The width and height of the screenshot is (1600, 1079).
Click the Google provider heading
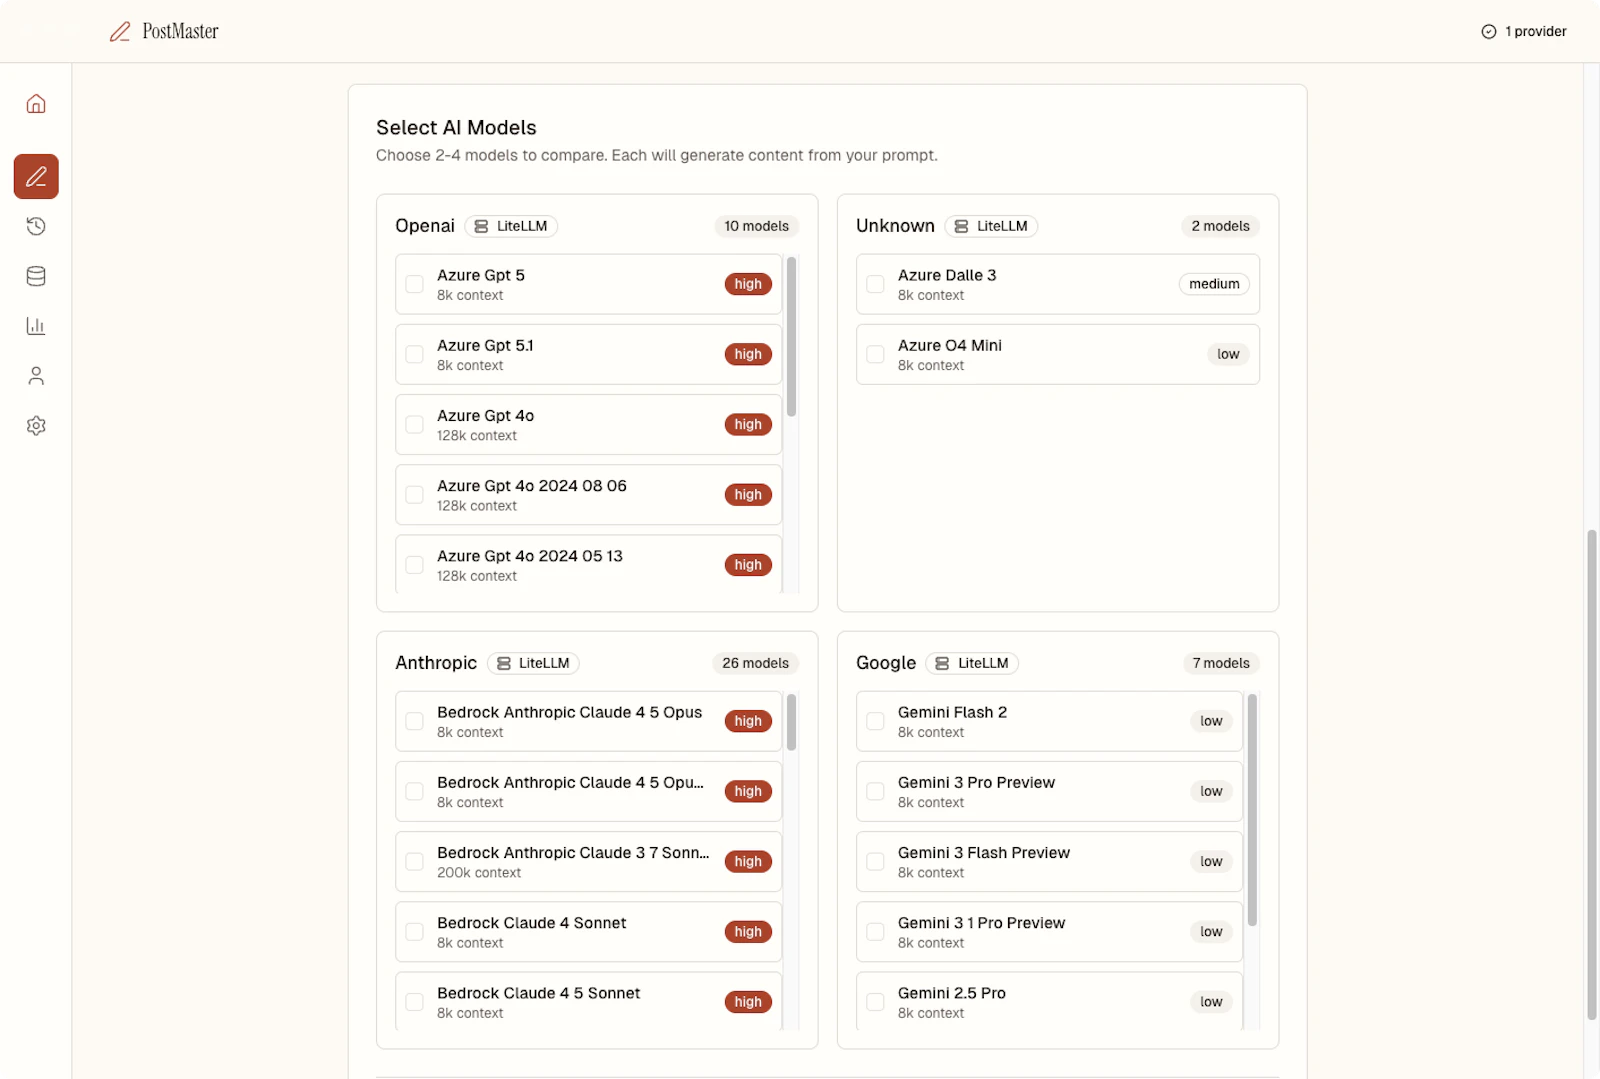[x=886, y=663]
